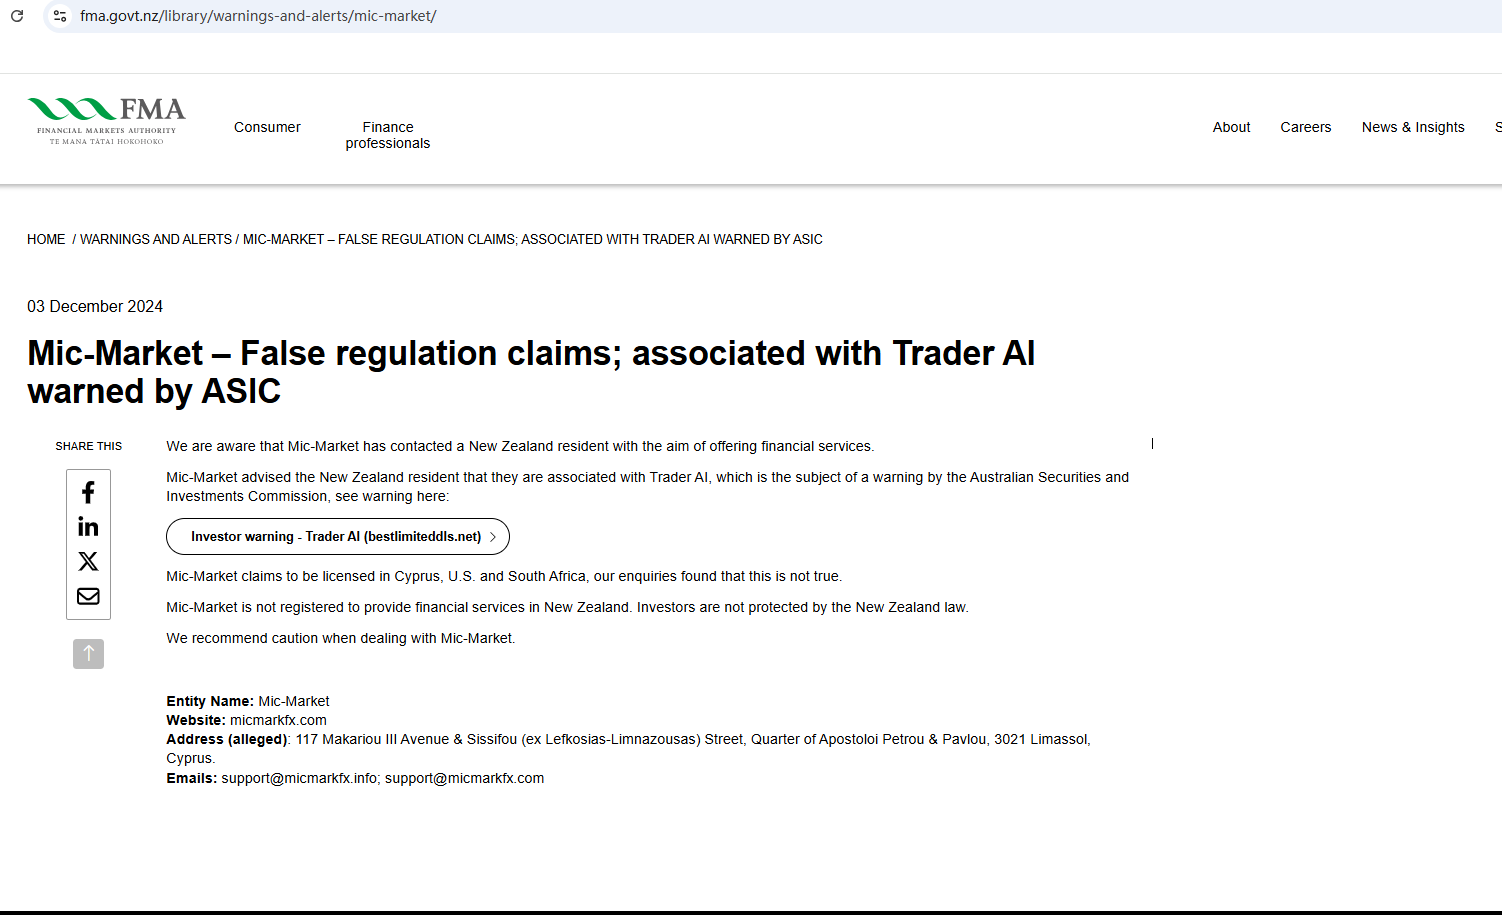Viewport: 1502px width, 915px height.
Task: Click the current page breadcrumb MIC-MARKET
Action: point(533,239)
